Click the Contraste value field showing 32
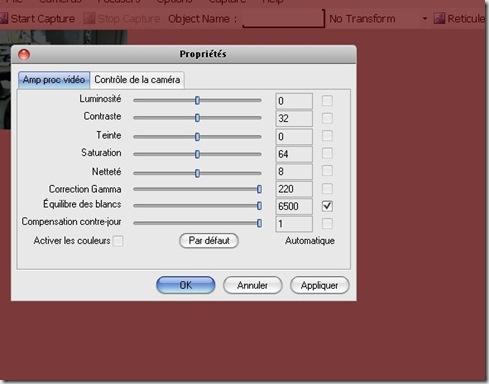 [294, 118]
